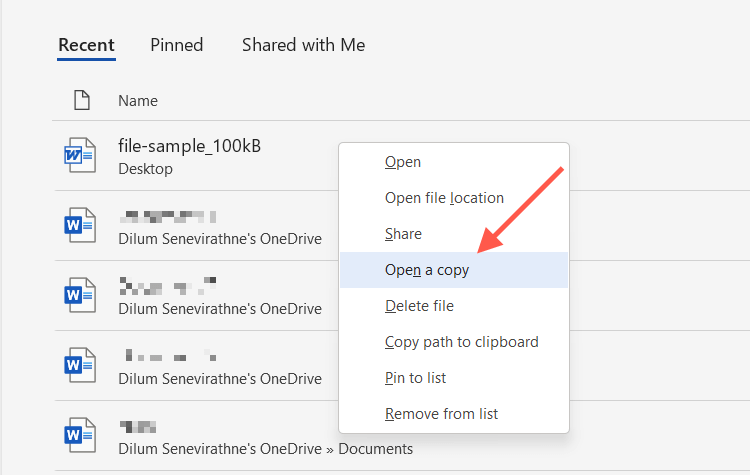Choose Open a copy menu entry
750x475 pixels.
tap(427, 270)
